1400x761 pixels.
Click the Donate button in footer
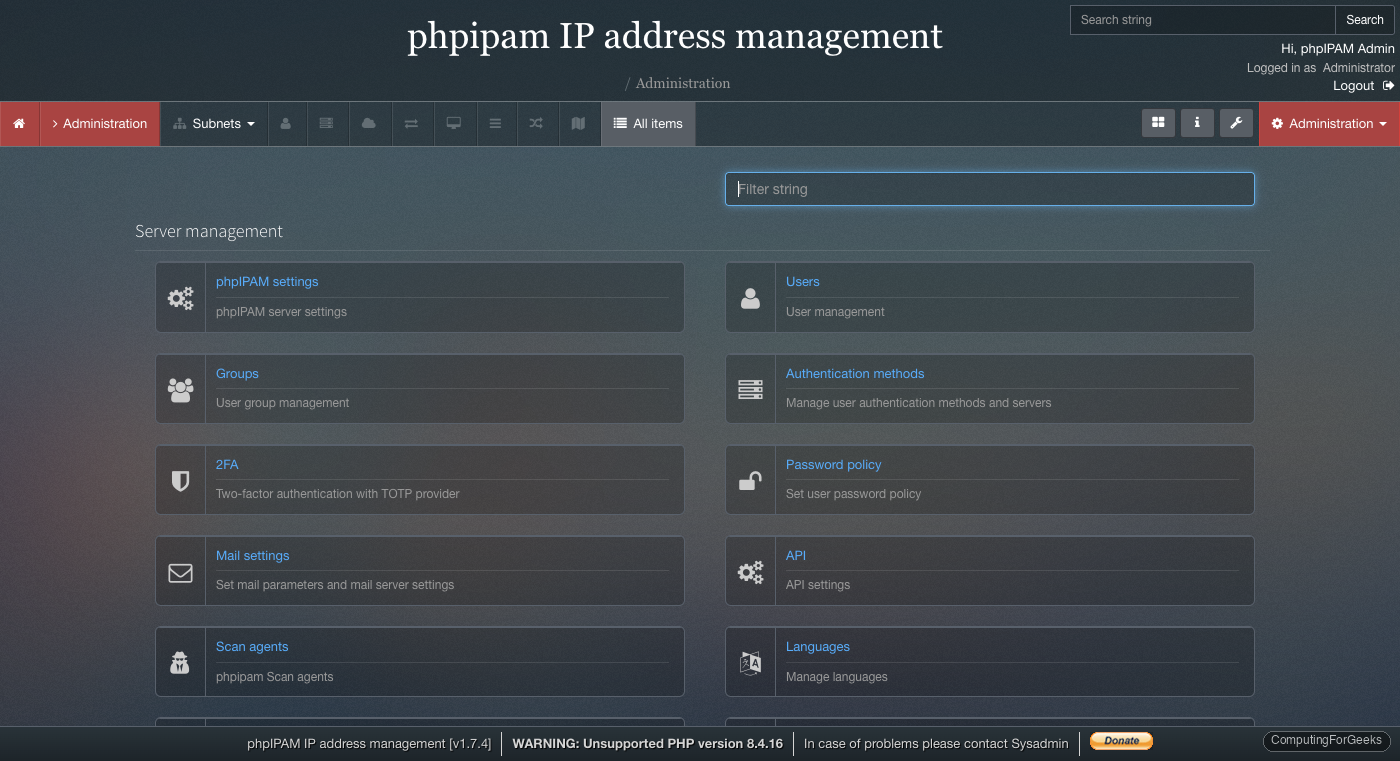click(x=1120, y=741)
